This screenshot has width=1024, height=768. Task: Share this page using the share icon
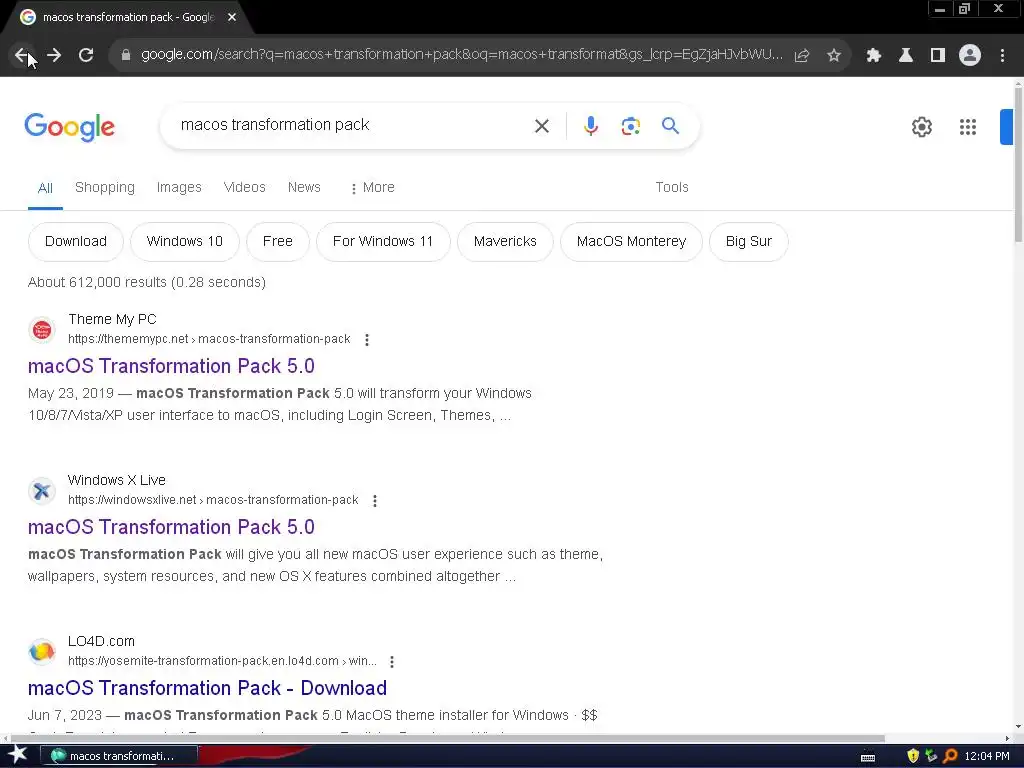[802, 55]
